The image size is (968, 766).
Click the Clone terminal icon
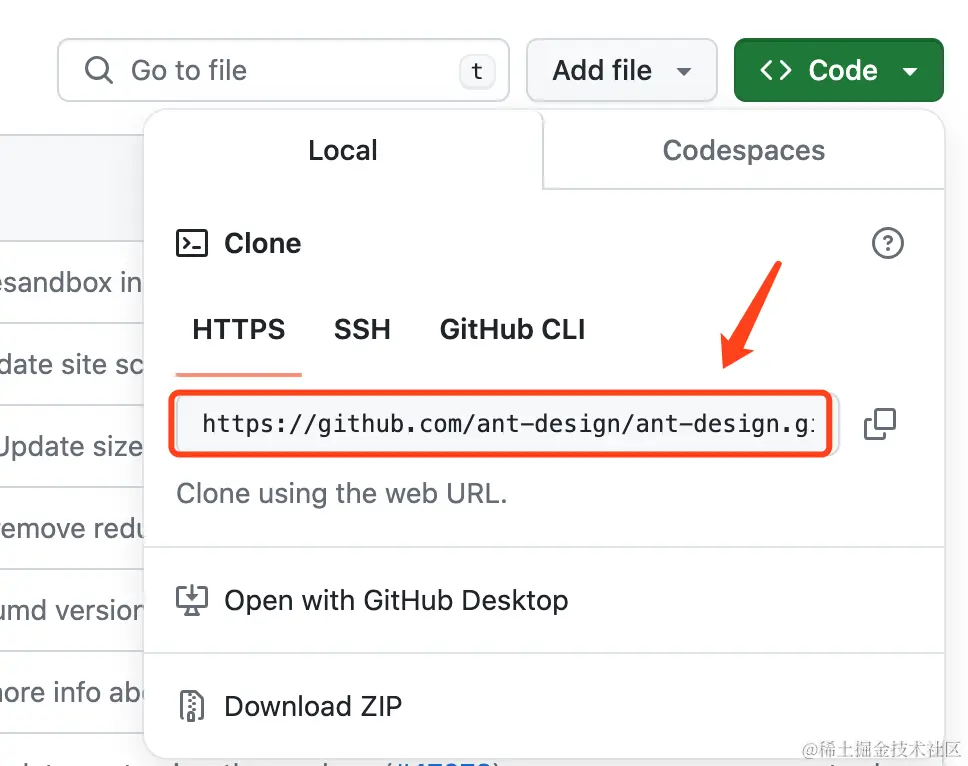(192, 243)
